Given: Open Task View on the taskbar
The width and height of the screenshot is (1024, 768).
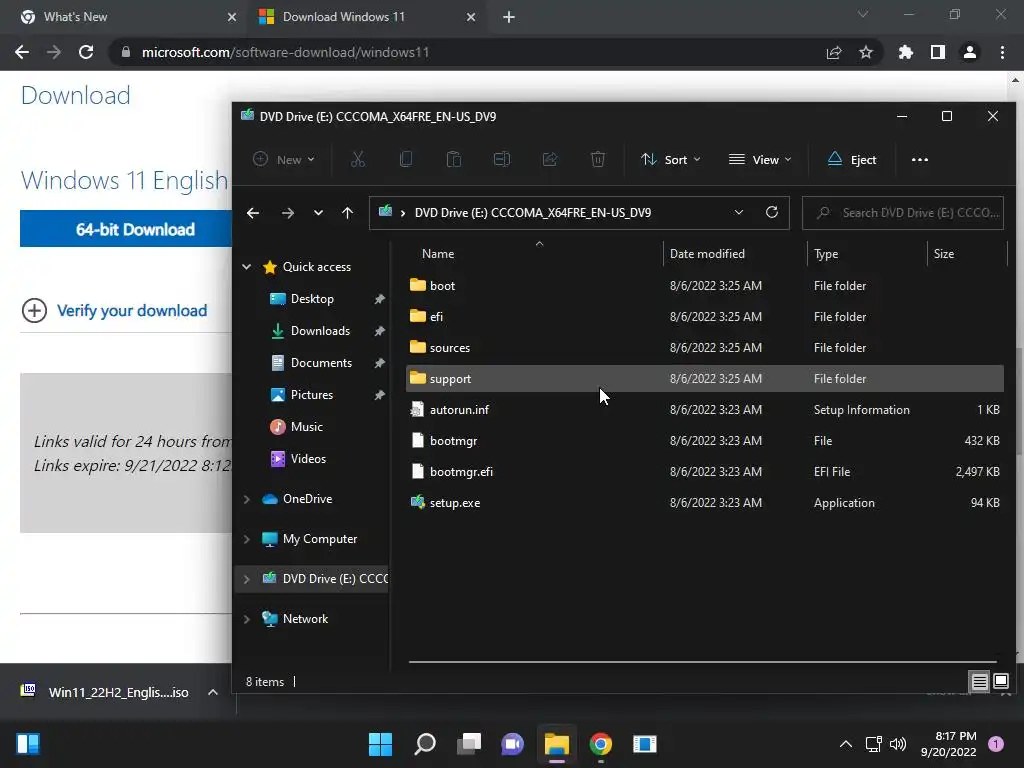Looking at the screenshot, I should (468, 744).
